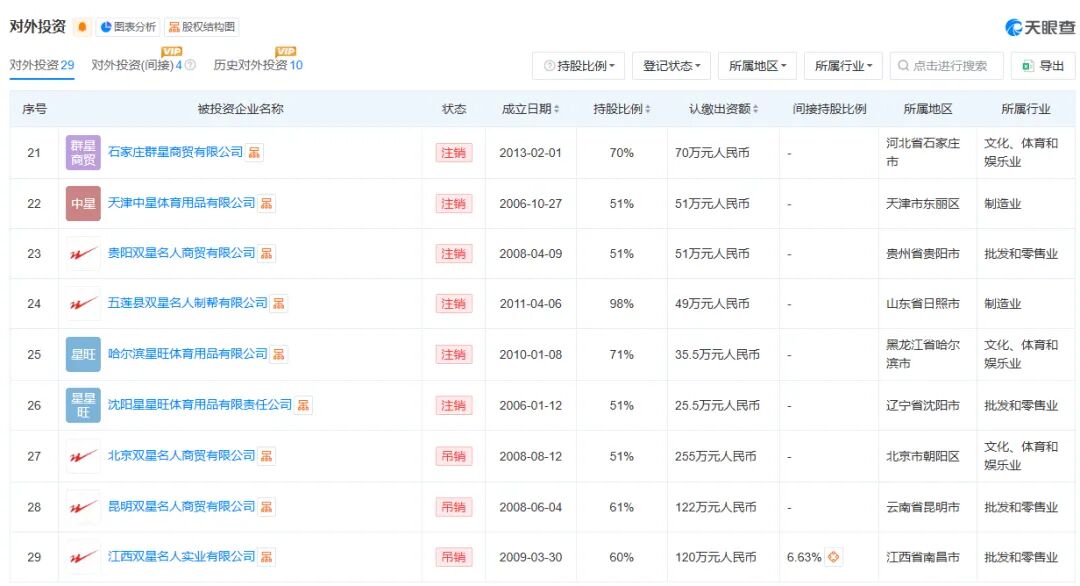The height and width of the screenshot is (586, 1080).
Task: Click structure chart icon beside 天津中星体育用品有限公司
Action: tap(267, 203)
